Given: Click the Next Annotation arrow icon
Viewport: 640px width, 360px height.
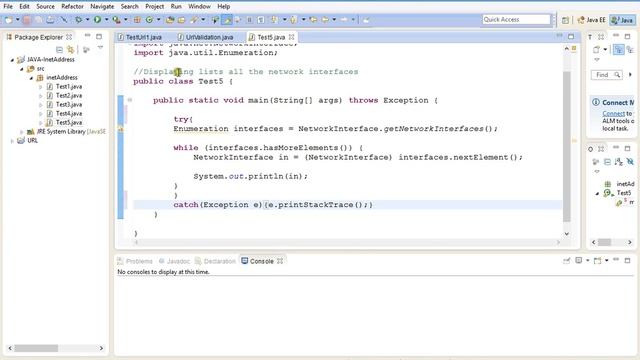Looking at the screenshot, I should click(274, 20).
